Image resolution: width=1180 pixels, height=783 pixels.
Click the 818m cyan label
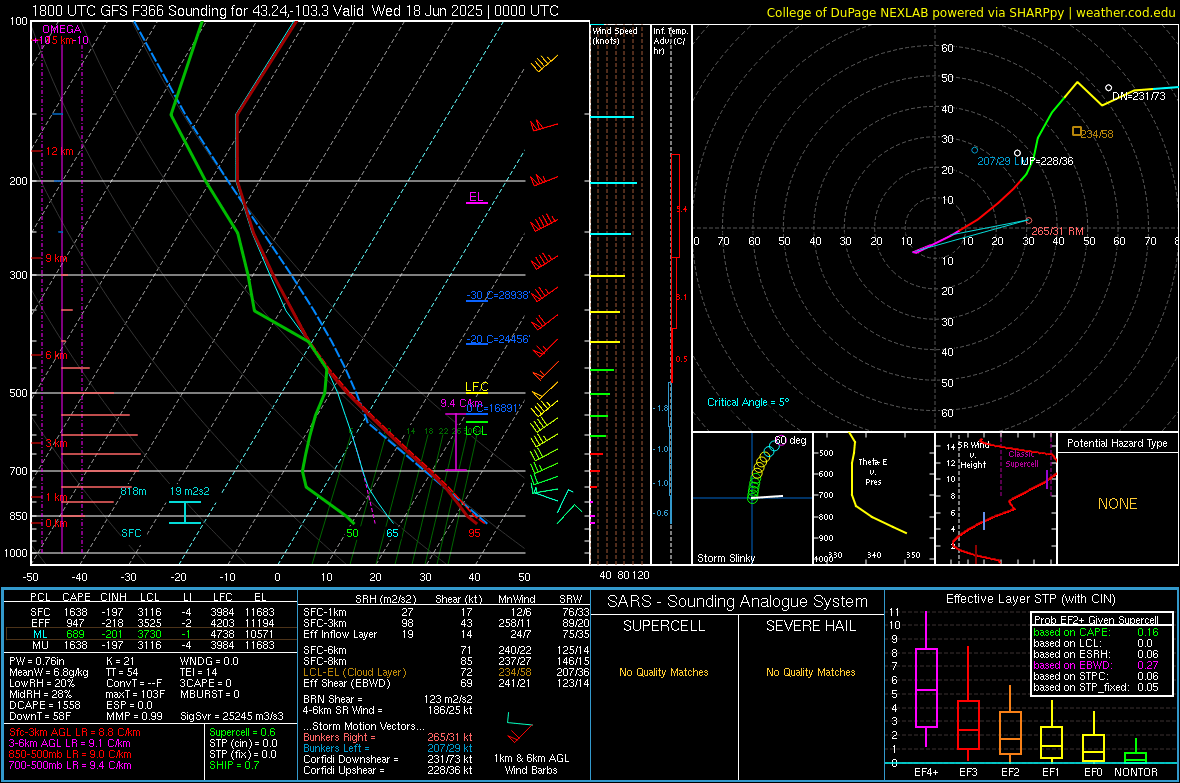point(133,491)
